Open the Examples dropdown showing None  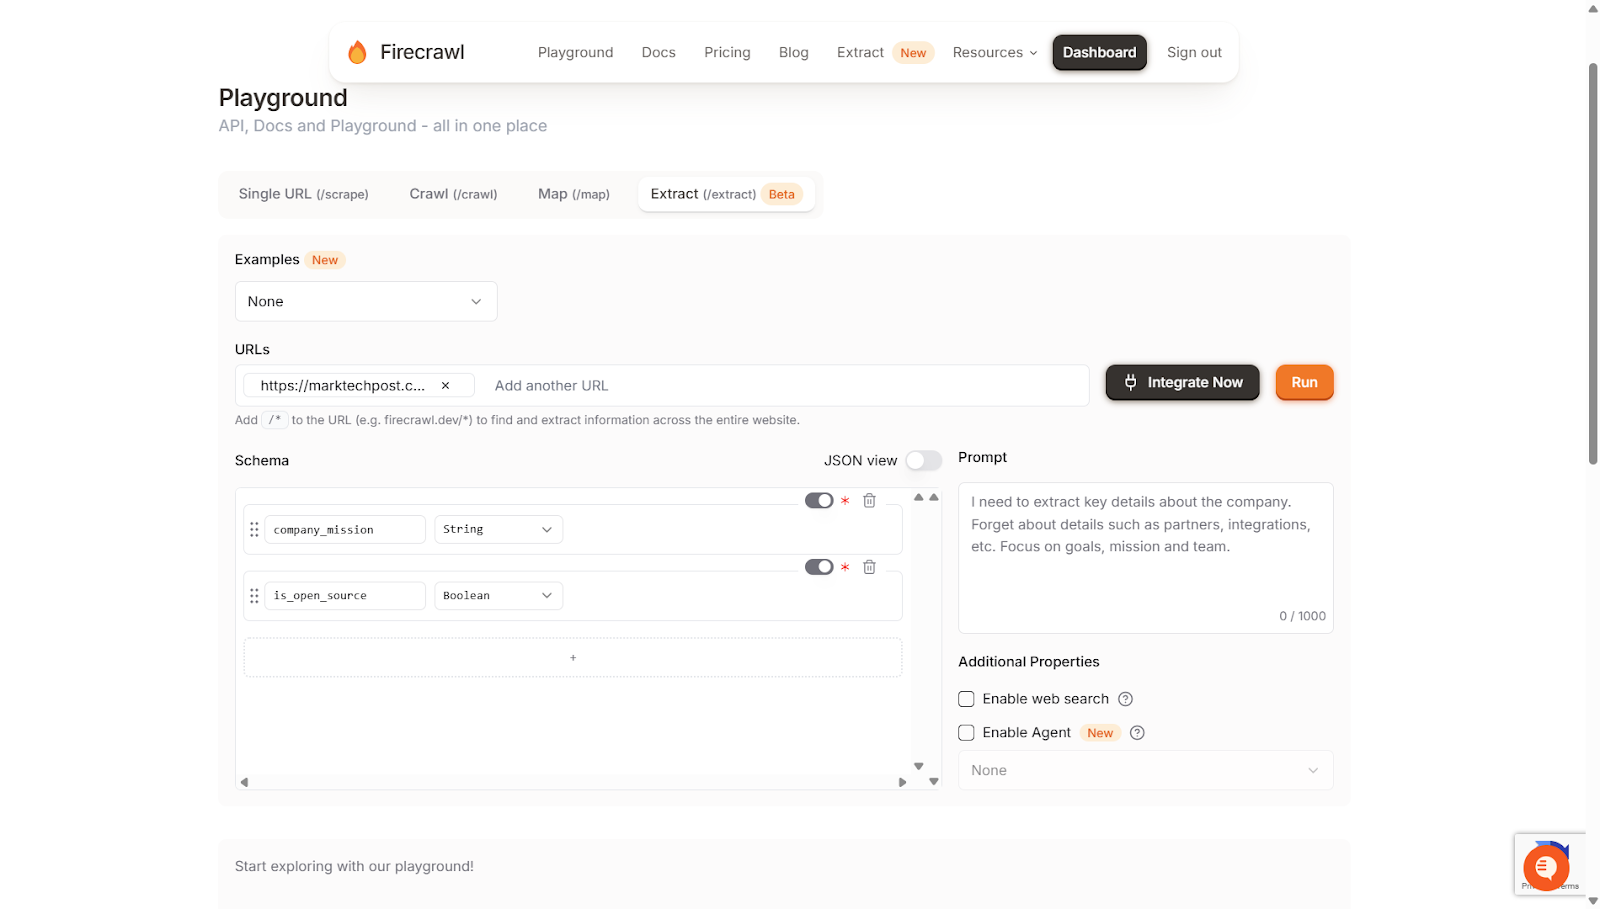pyautogui.click(x=366, y=302)
